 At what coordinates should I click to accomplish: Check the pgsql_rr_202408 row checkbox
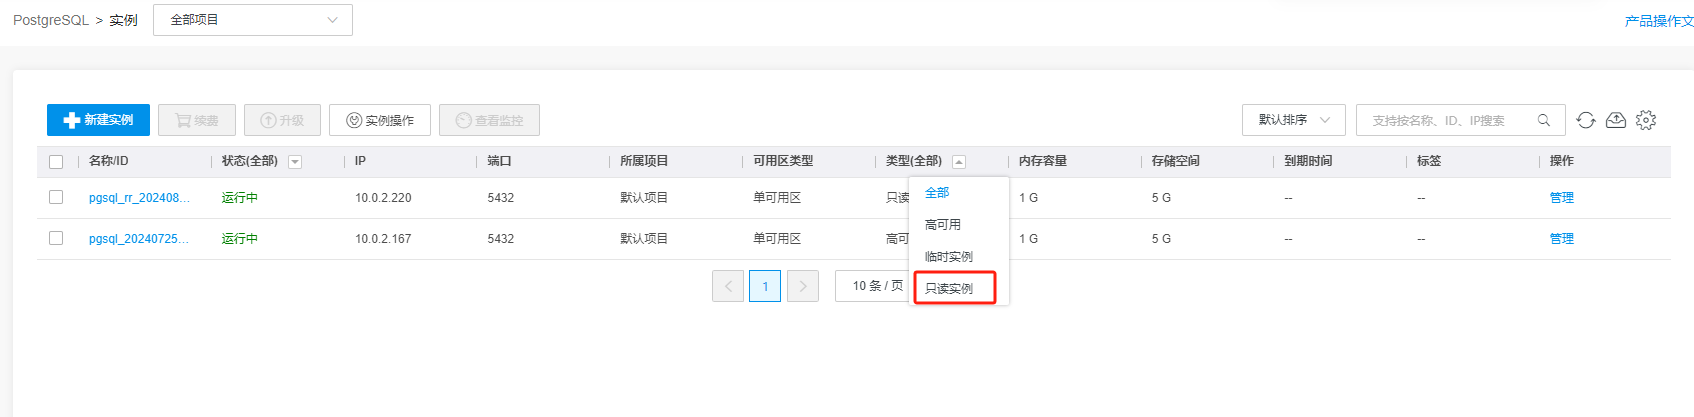click(x=56, y=198)
